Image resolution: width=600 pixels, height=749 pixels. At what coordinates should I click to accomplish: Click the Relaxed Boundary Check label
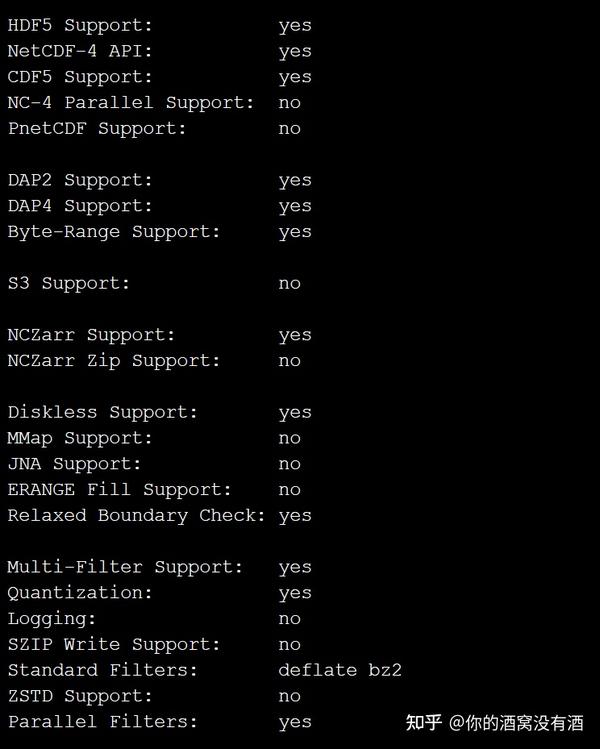[136, 515]
